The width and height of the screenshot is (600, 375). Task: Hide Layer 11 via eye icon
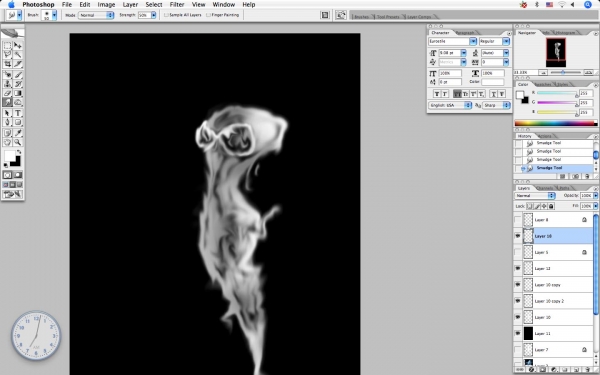518,333
